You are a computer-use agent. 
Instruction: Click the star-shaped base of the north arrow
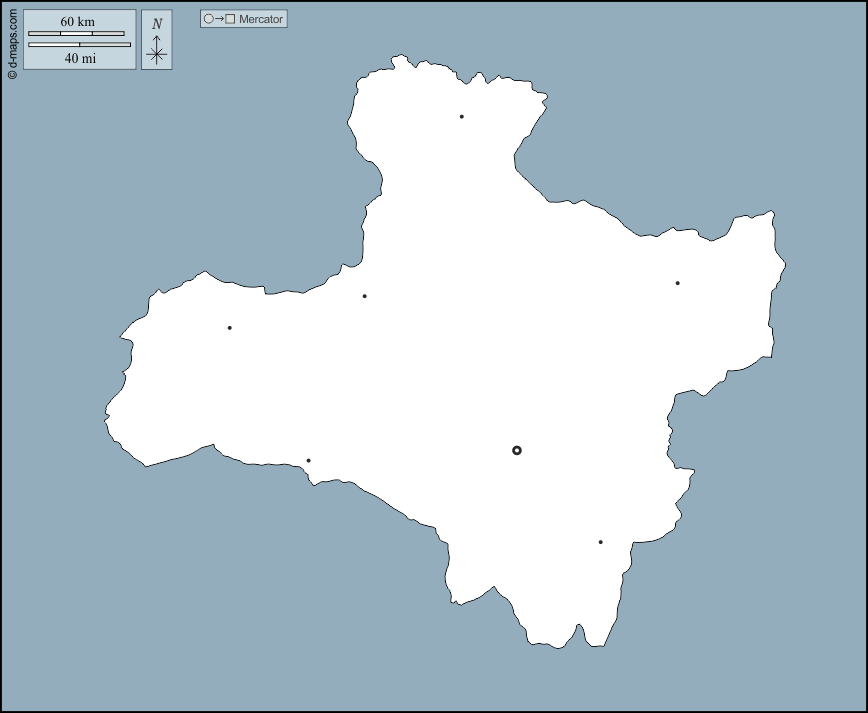156,54
